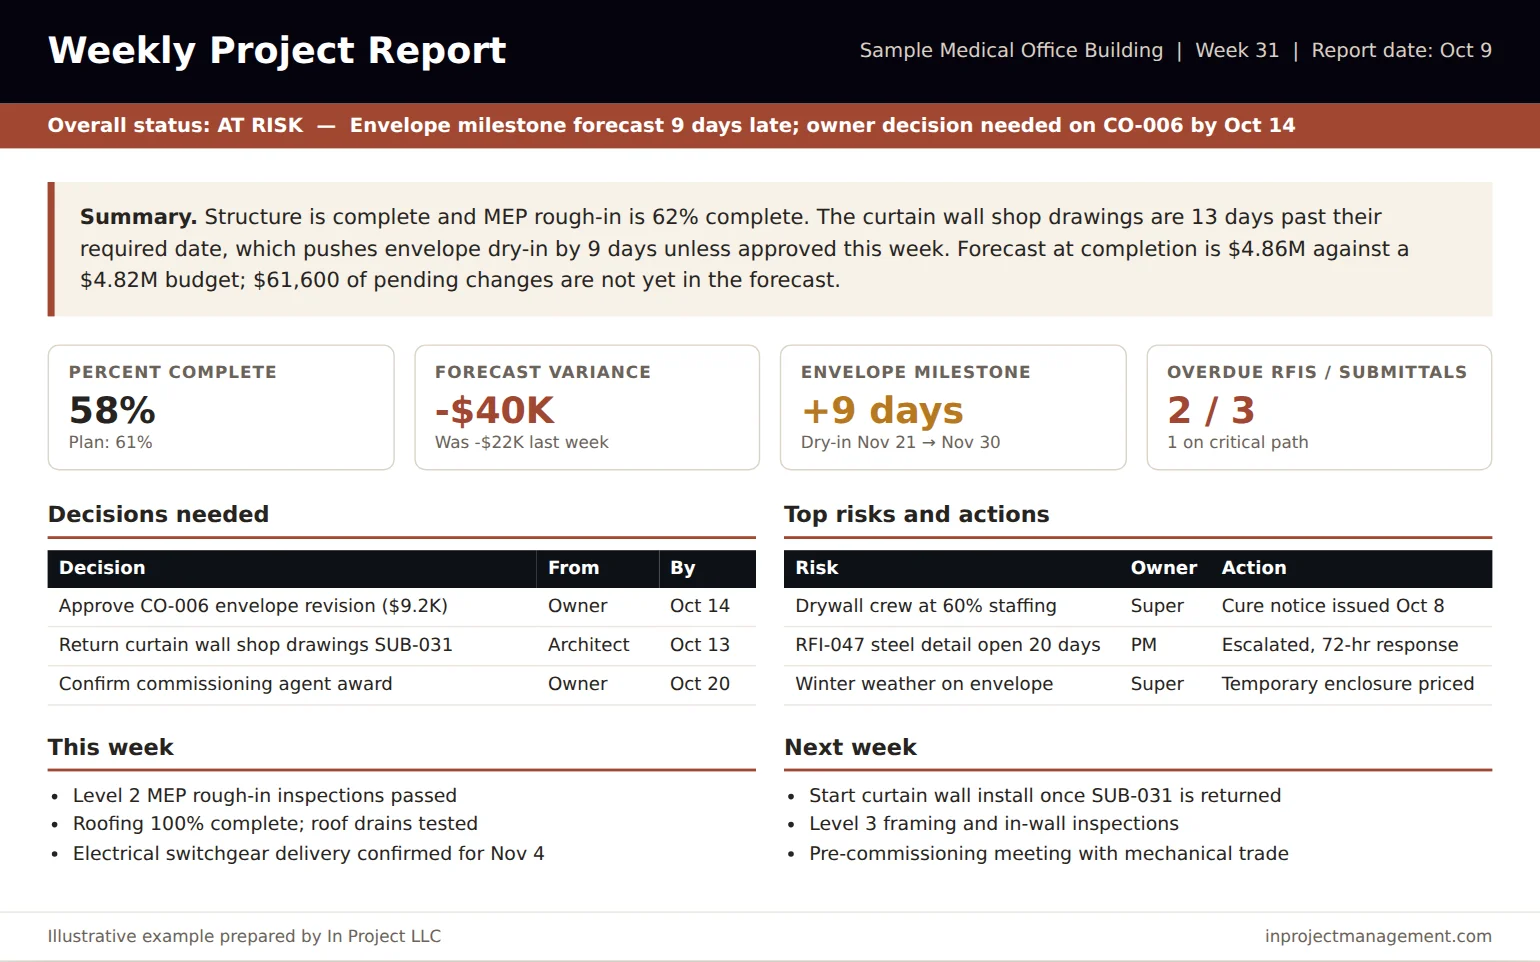Click 'Electrical switchgear delivery confirmed for Nov 4' bullet
The height and width of the screenshot is (962, 1540).
(308, 854)
